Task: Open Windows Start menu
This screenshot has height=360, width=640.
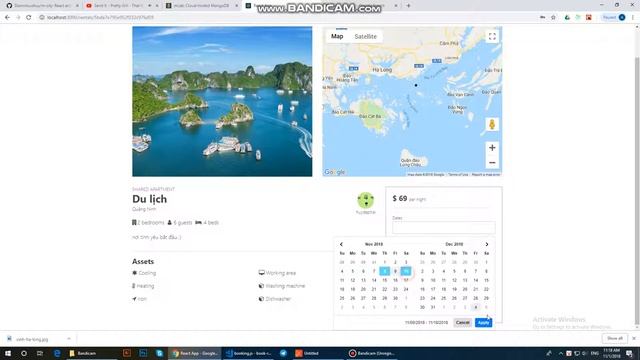Action: (x=8, y=353)
